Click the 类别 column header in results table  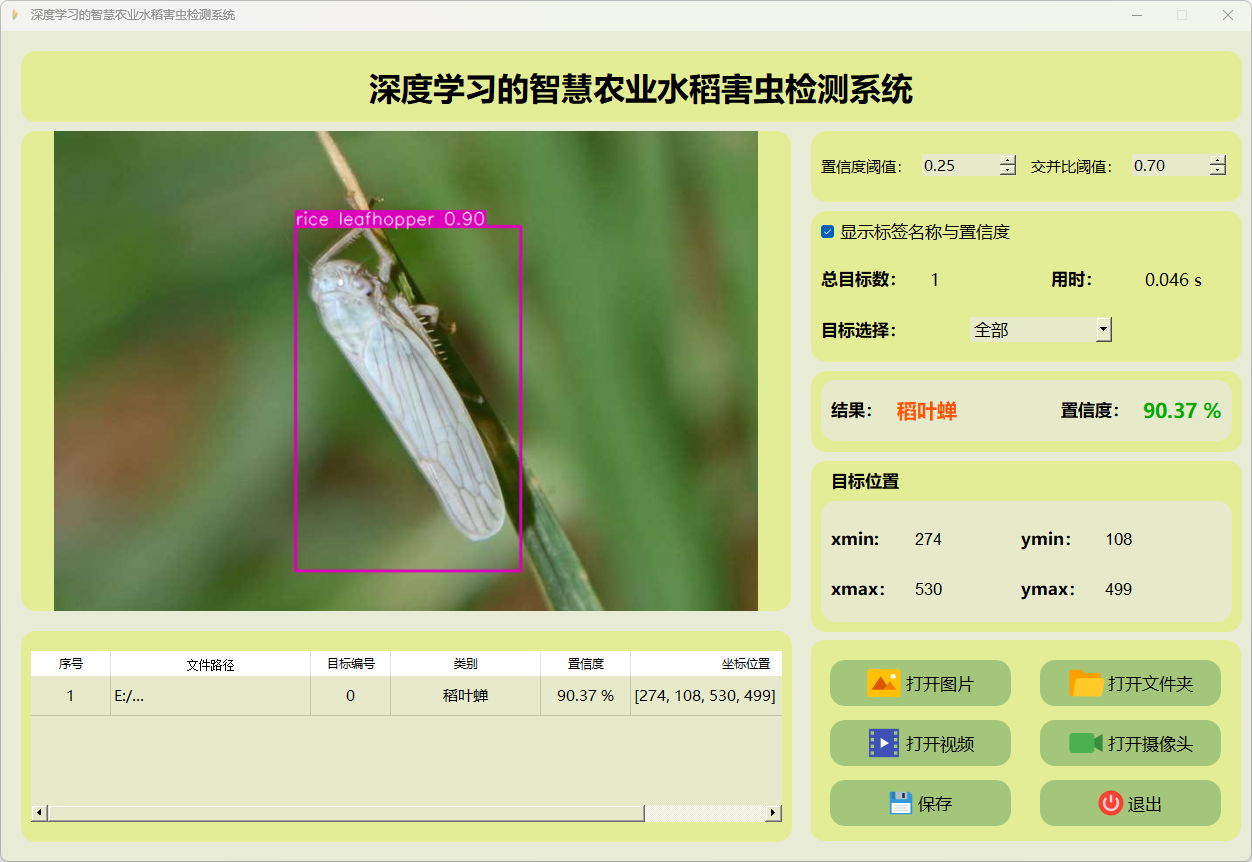(465, 664)
